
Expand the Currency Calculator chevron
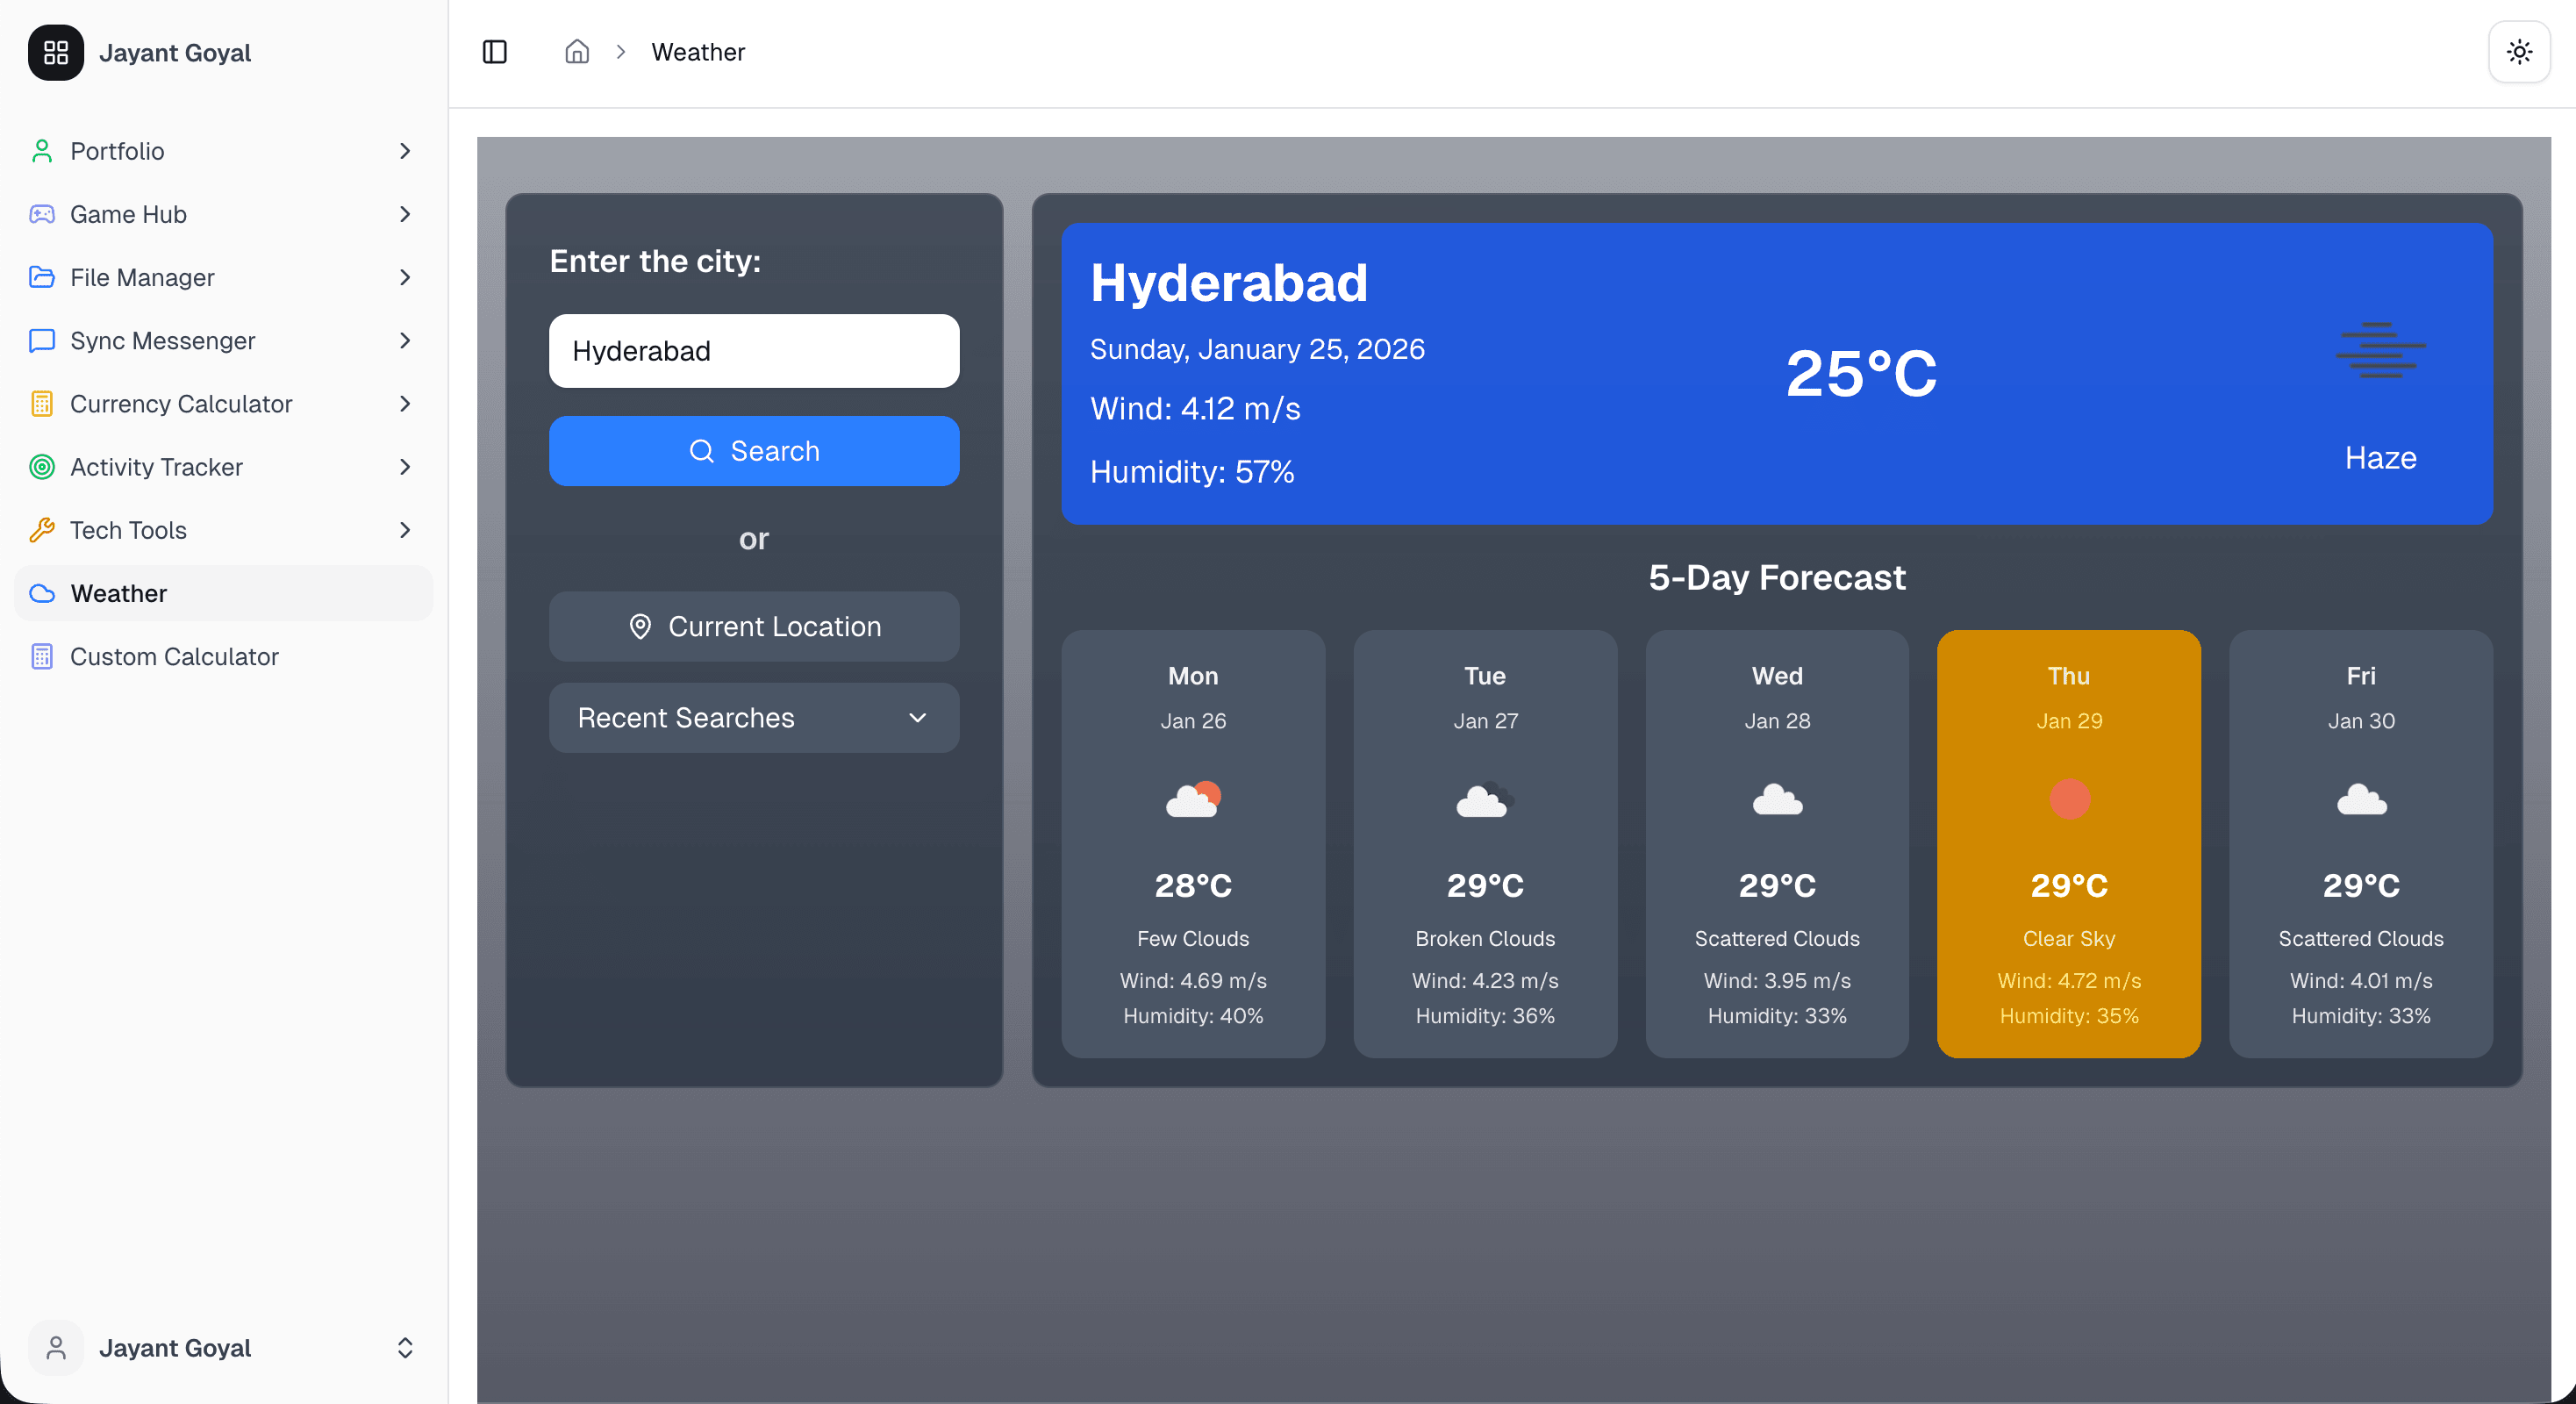coord(405,404)
